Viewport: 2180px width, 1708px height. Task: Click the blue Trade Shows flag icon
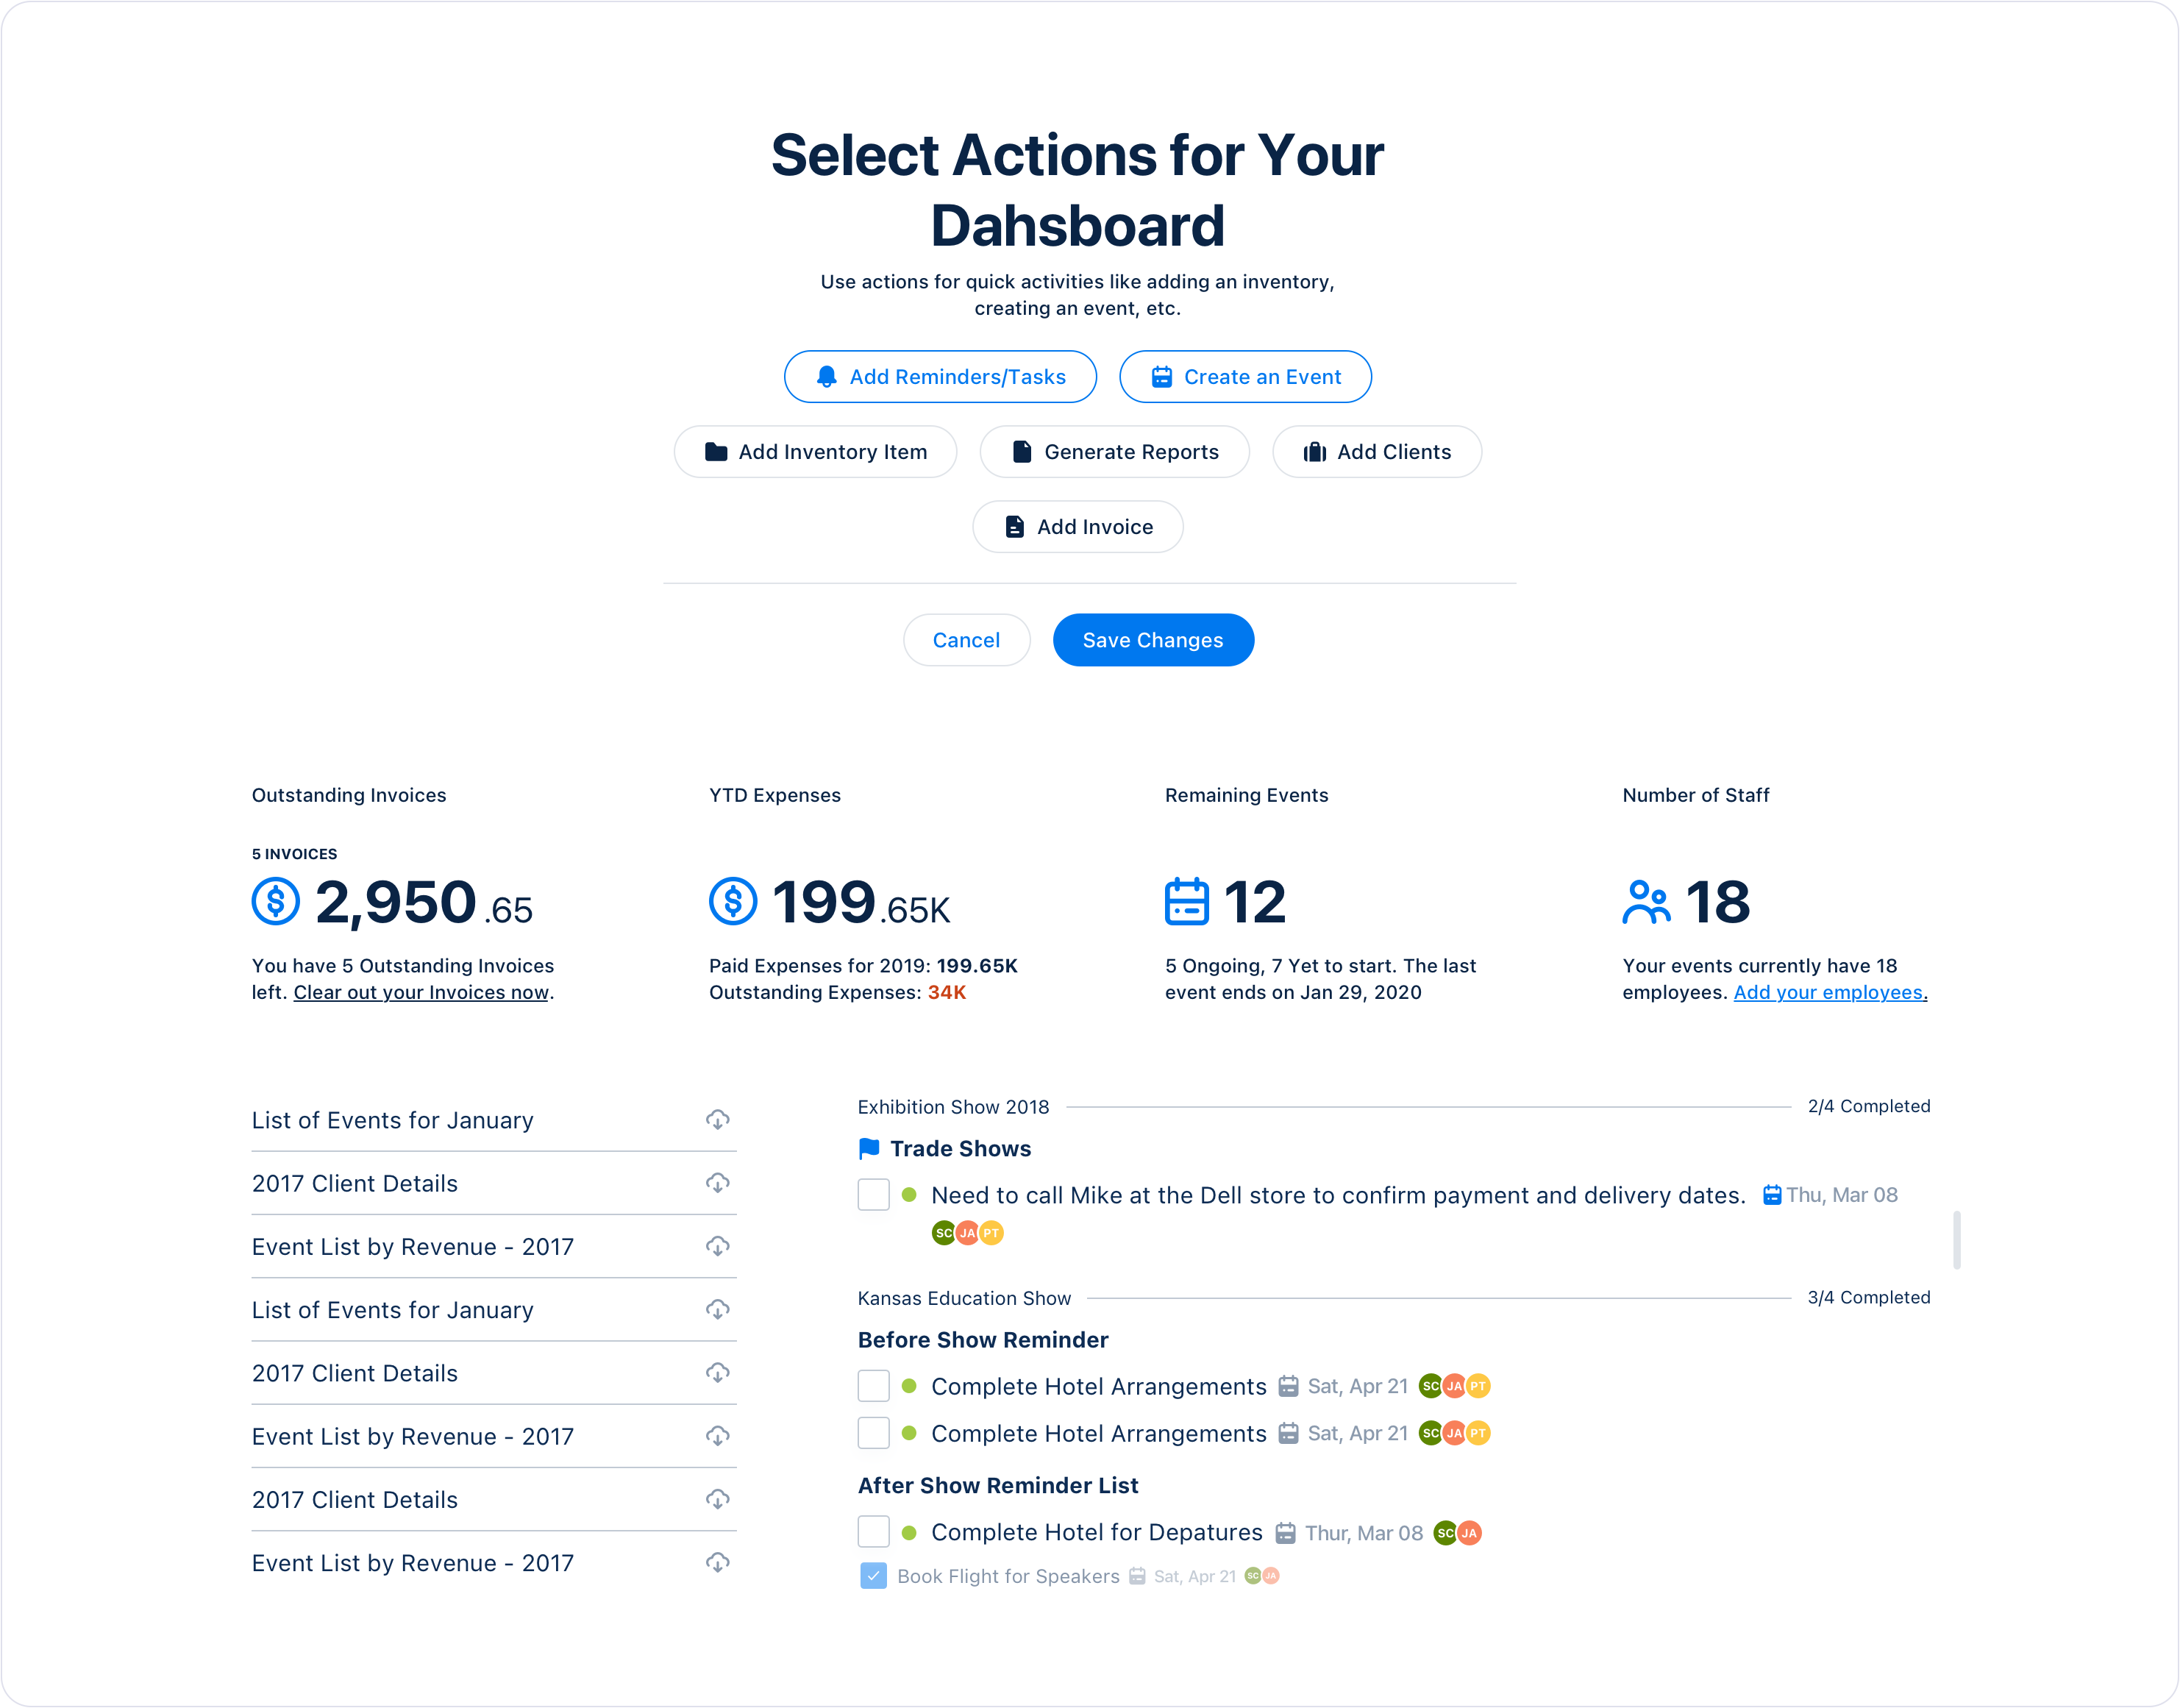pos(869,1148)
